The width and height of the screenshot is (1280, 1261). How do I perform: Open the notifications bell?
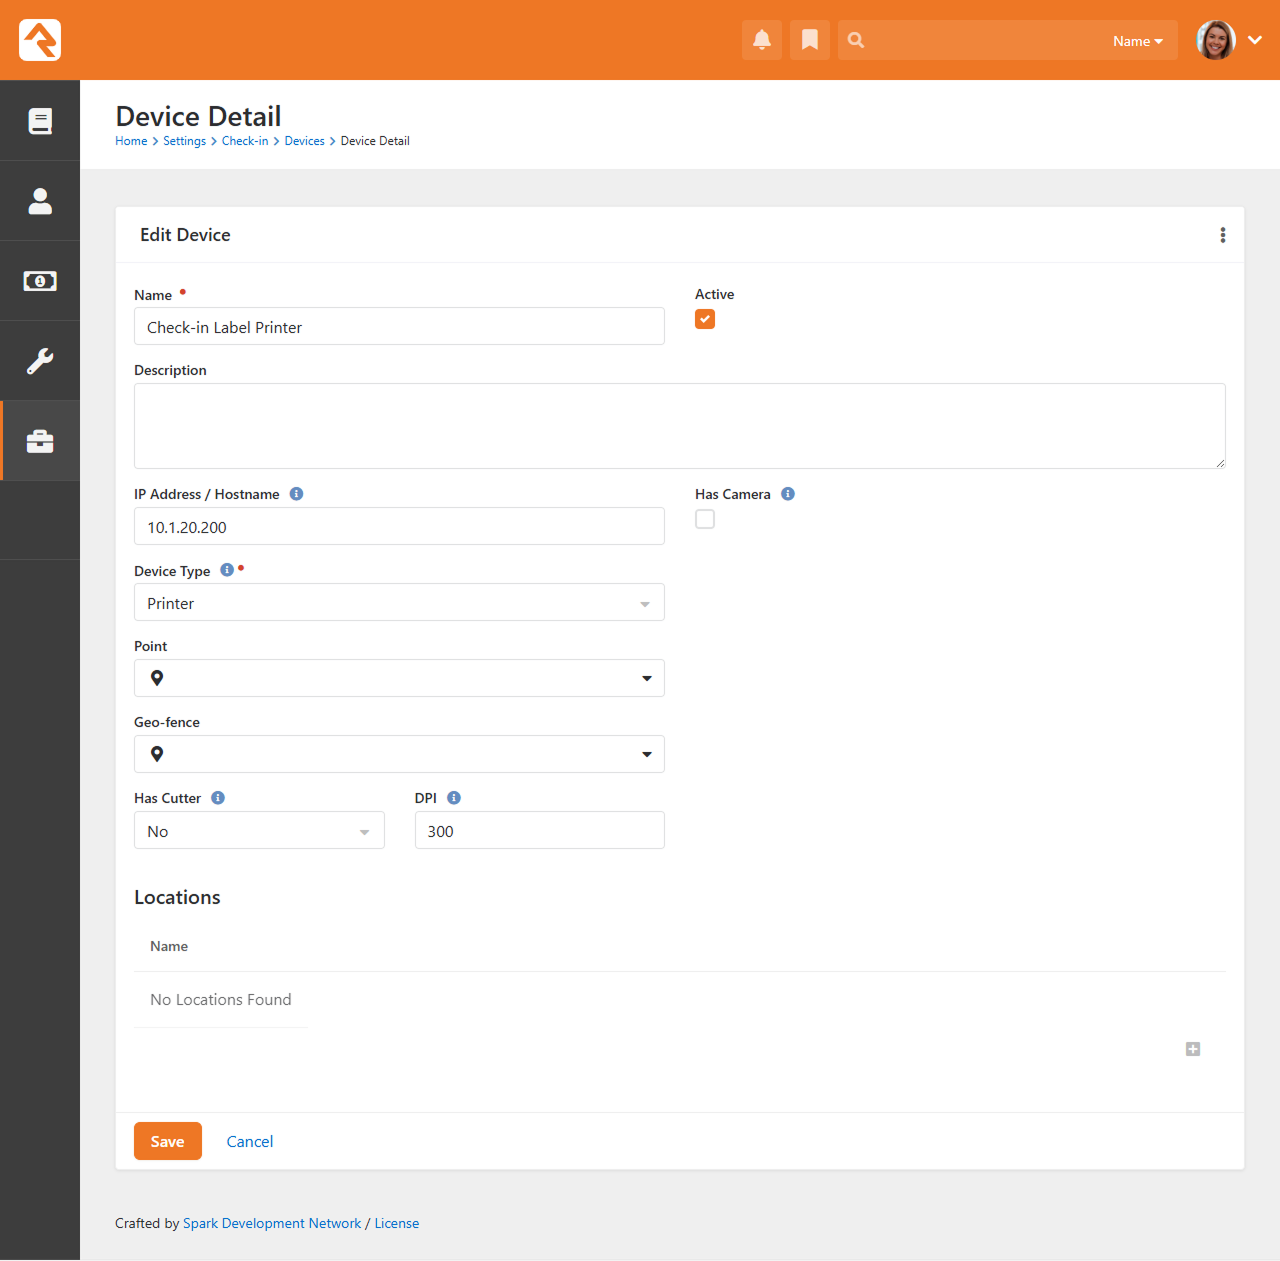point(762,40)
